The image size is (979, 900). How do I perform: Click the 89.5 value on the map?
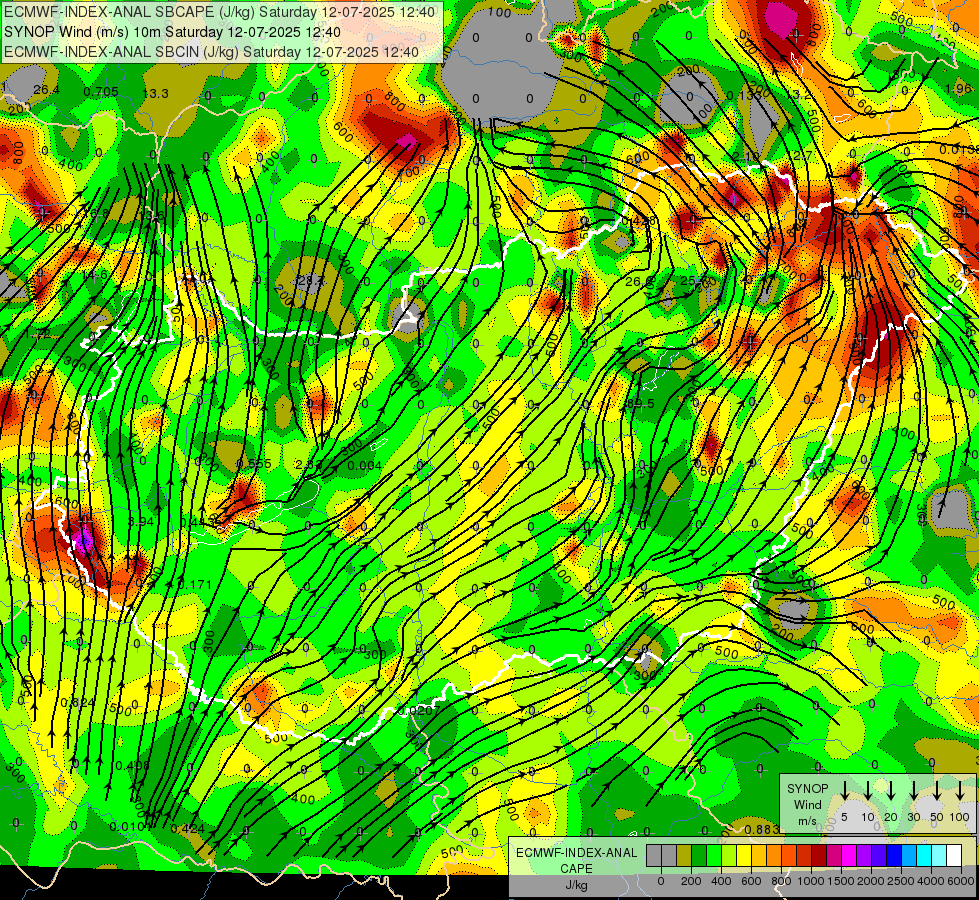point(641,404)
